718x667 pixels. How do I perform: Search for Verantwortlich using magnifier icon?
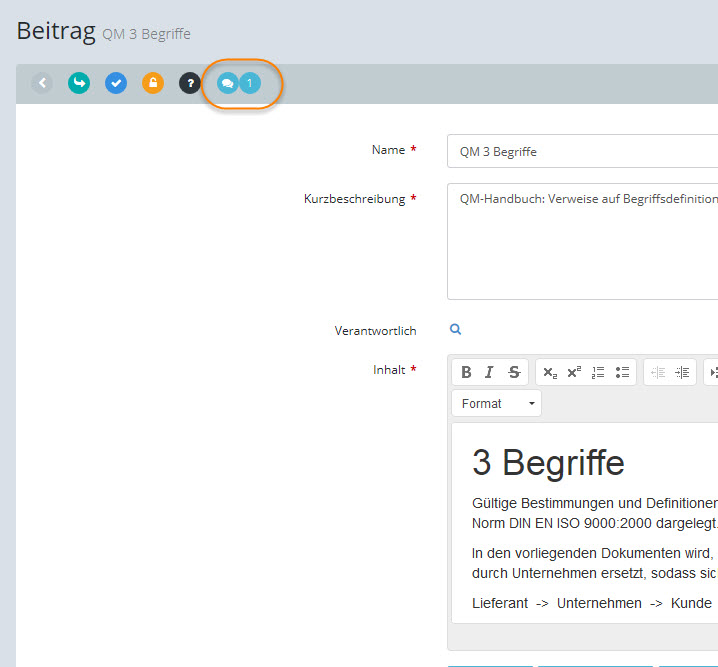click(455, 330)
